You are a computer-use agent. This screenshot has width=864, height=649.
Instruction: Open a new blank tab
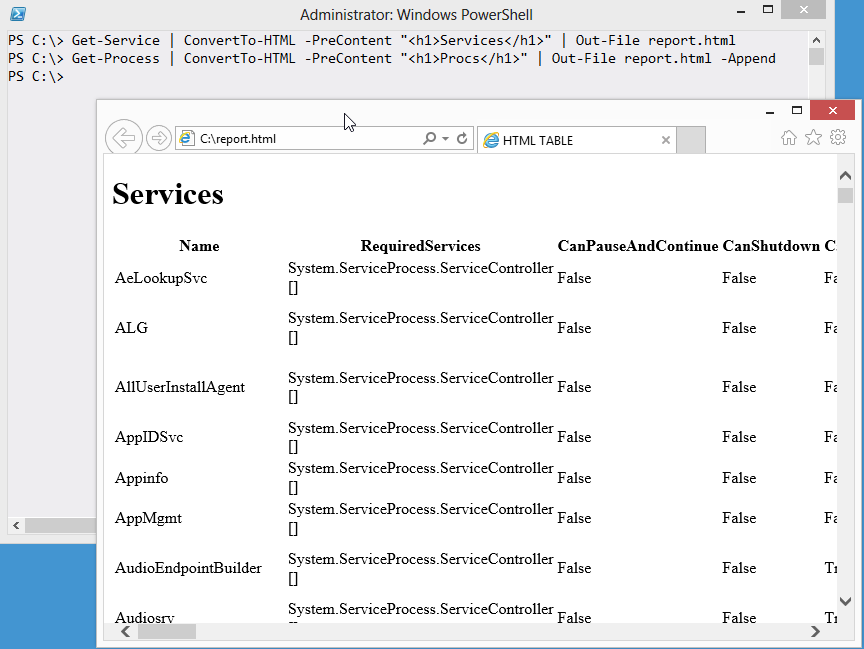point(691,141)
